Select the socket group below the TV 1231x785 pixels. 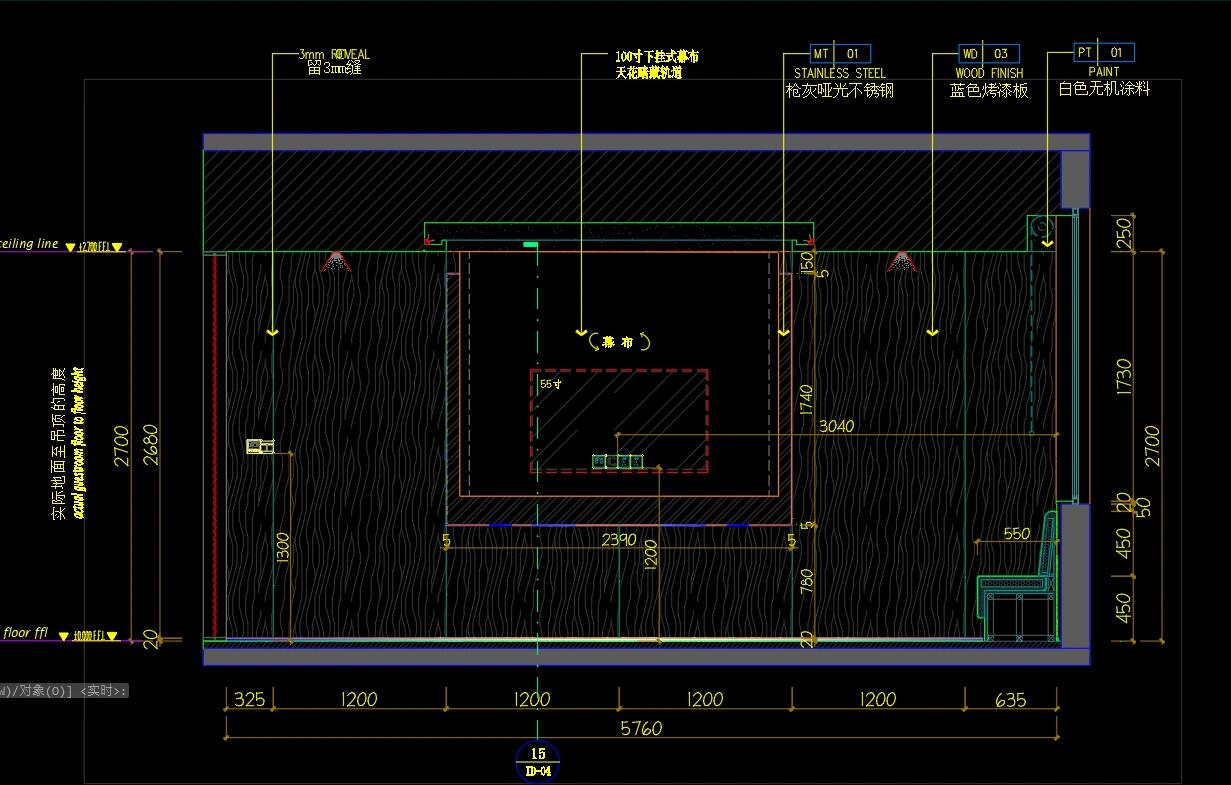[617, 461]
